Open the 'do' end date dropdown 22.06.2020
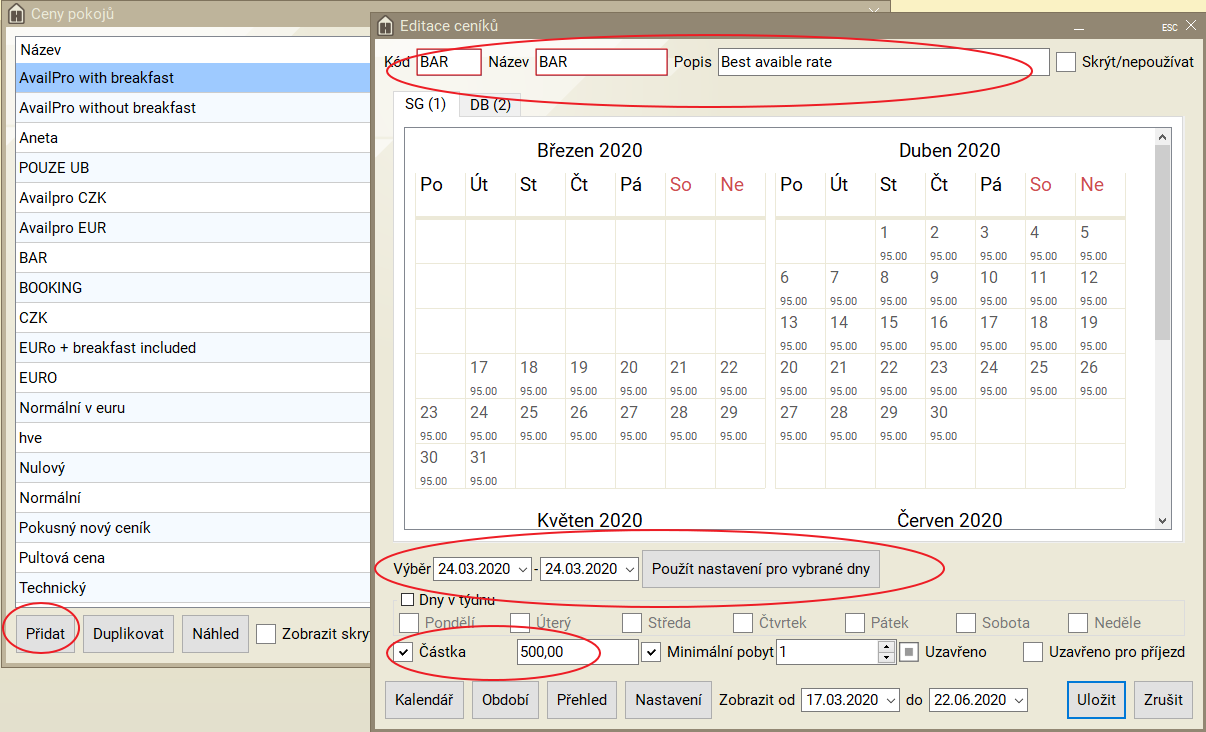This screenshot has width=1206, height=732. tap(1017, 700)
